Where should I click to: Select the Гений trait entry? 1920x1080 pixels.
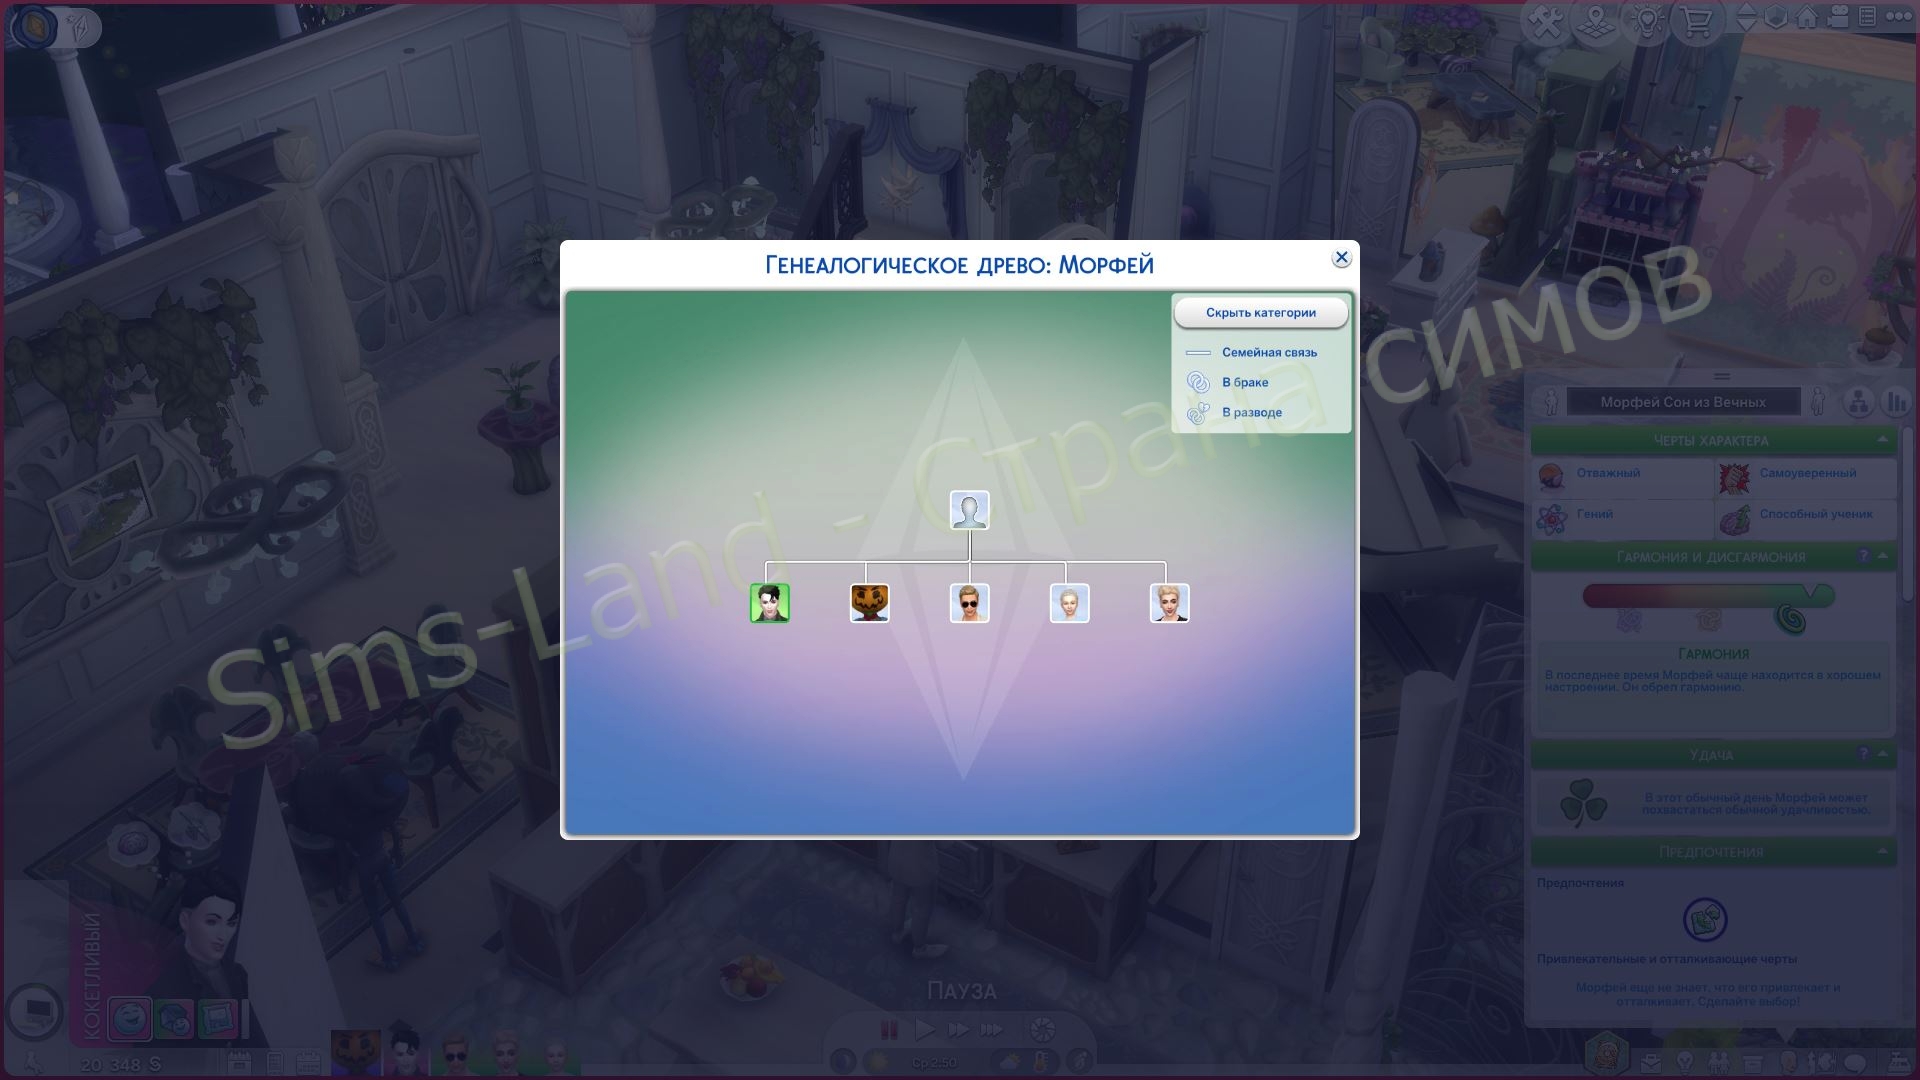[x=1594, y=514]
